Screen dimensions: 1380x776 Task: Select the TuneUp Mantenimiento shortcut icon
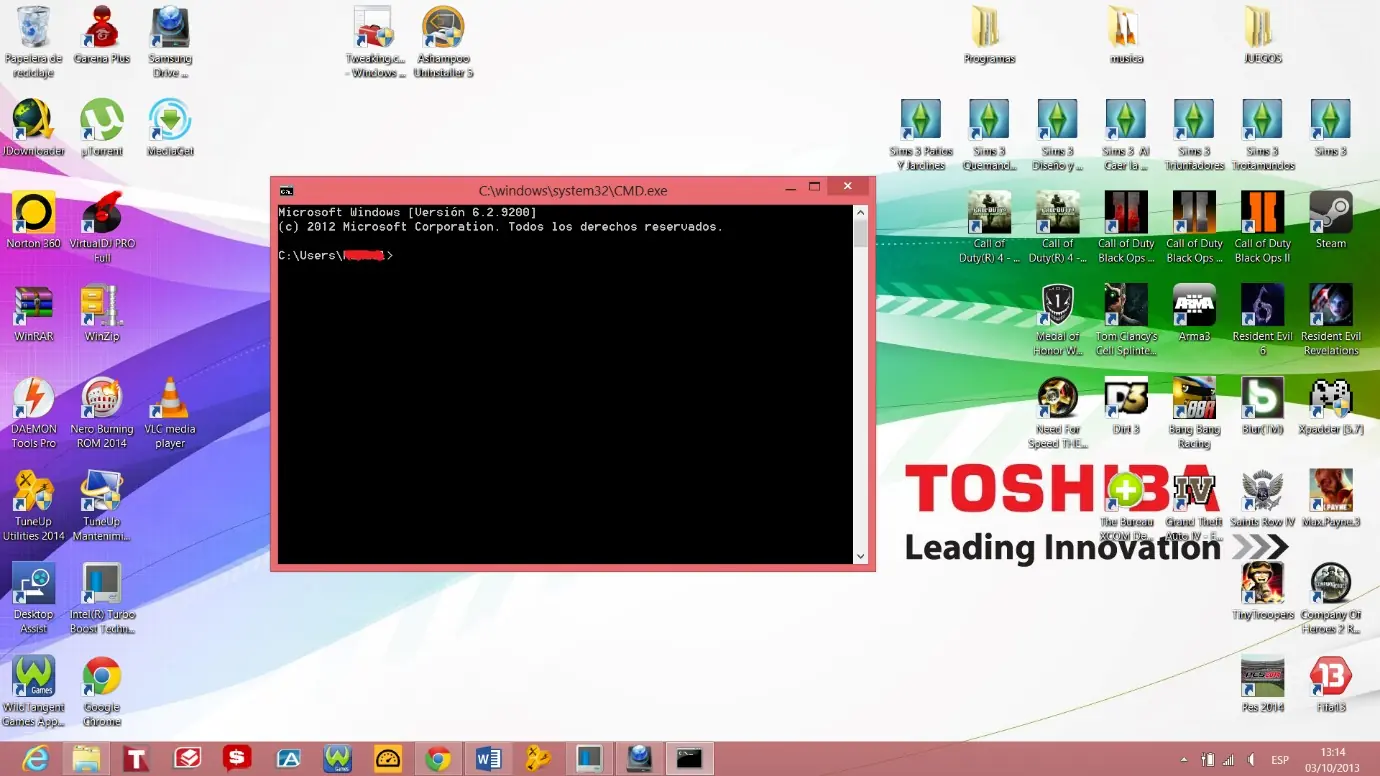coord(102,506)
